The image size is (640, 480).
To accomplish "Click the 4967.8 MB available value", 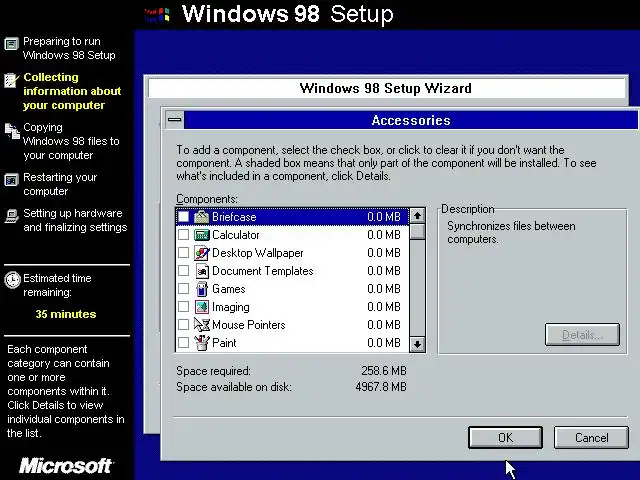I will (381, 387).
